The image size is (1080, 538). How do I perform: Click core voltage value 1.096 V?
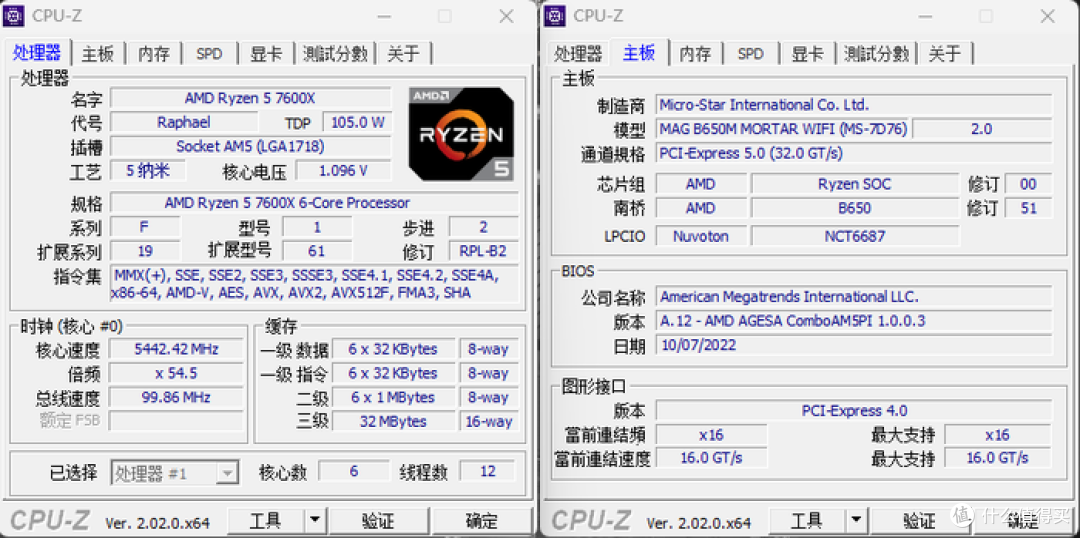pyautogui.click(x=343, y=170)
